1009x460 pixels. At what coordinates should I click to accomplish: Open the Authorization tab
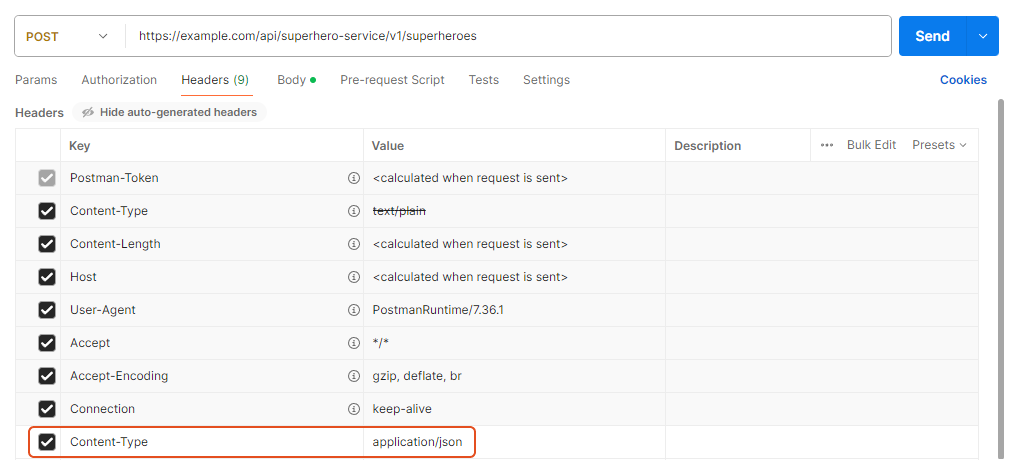pyautogui.click(x=119, y=80)
